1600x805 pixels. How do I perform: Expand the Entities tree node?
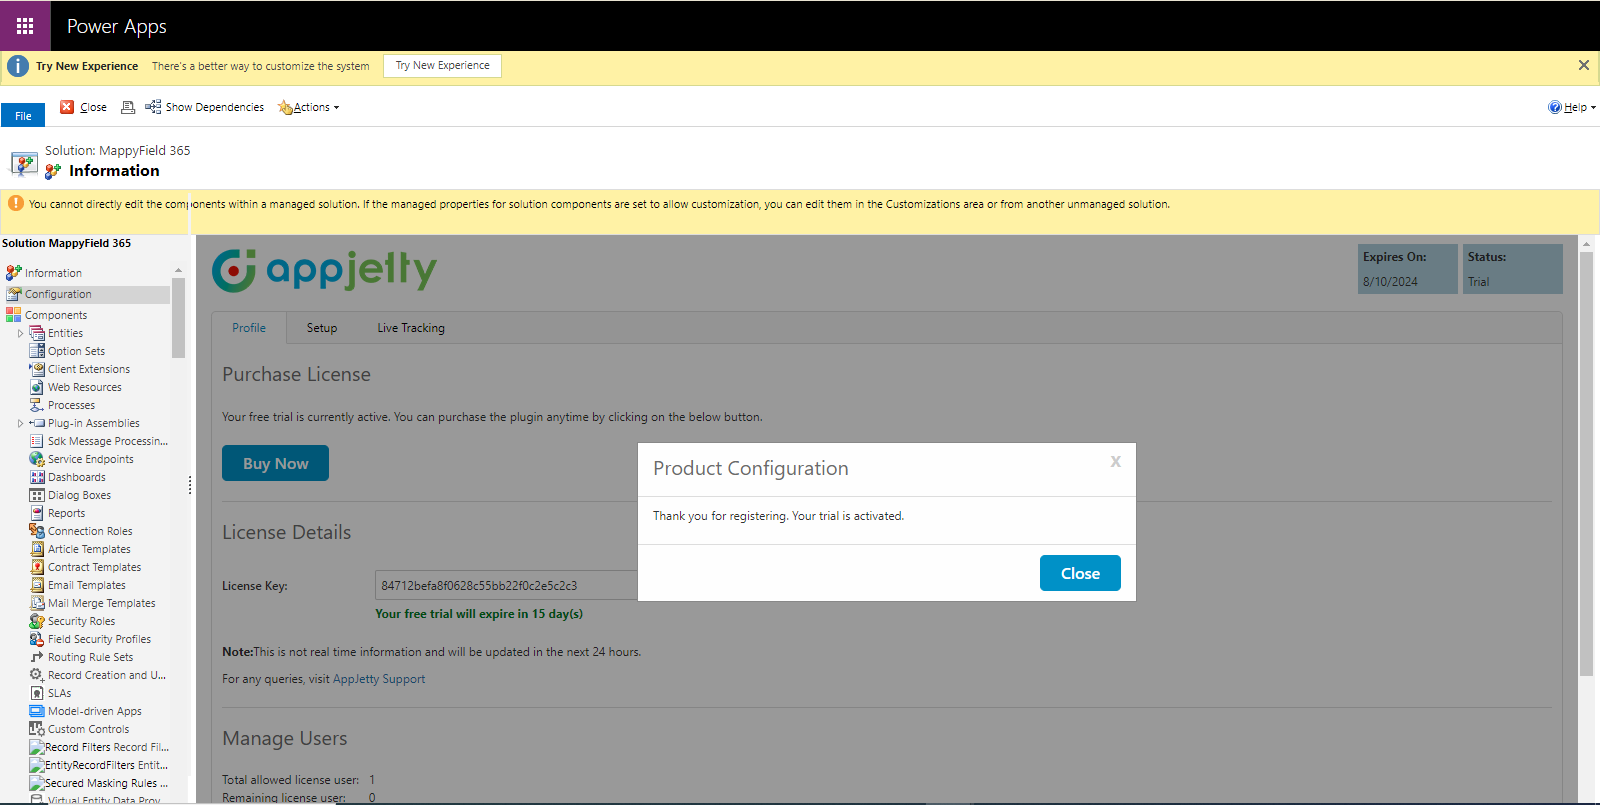click(20, 334)
